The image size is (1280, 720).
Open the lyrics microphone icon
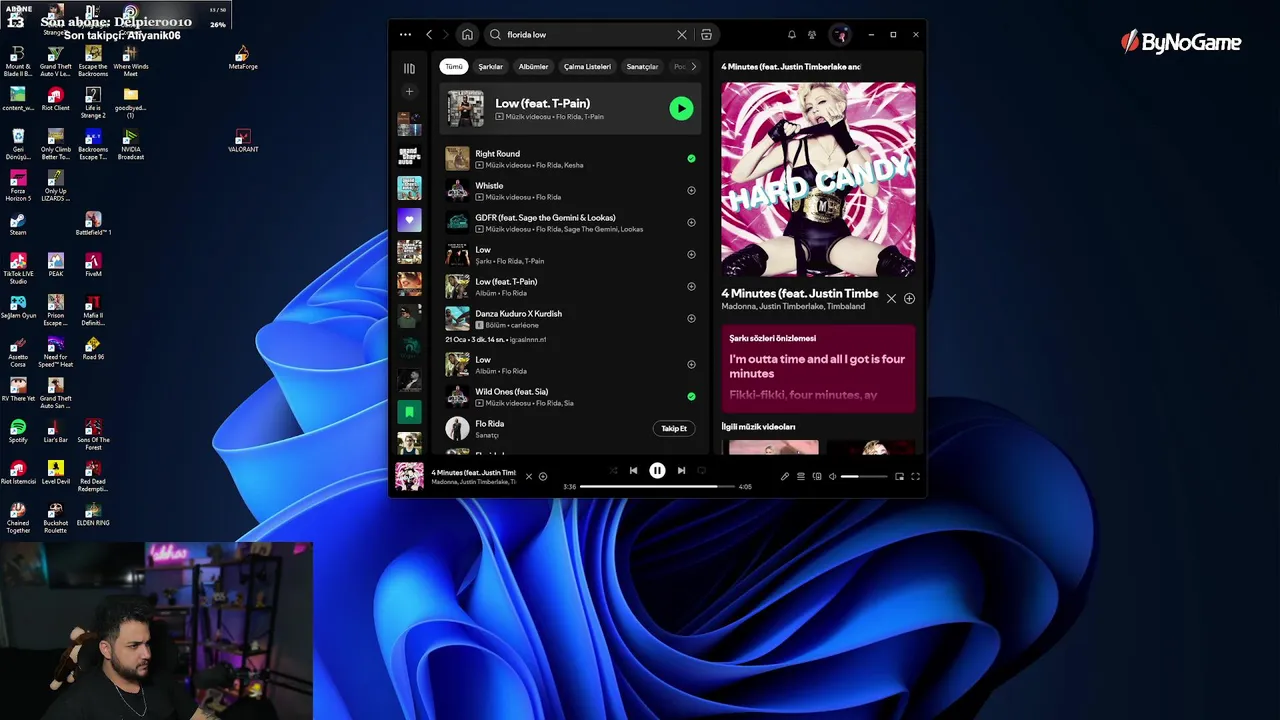[x=785, y=476]
